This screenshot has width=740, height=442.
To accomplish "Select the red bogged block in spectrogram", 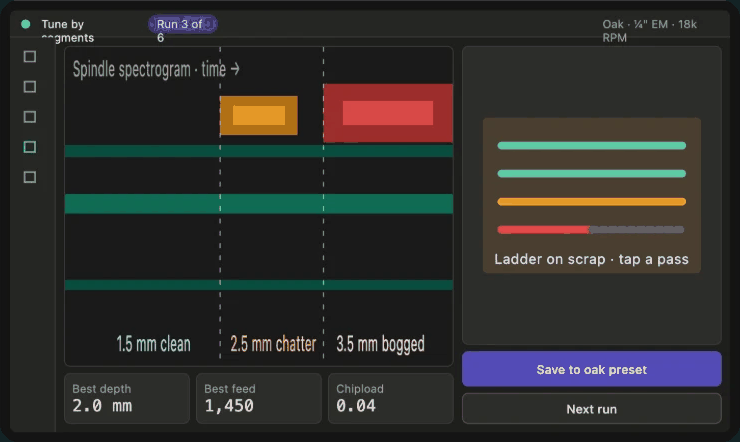I will 388,113.
